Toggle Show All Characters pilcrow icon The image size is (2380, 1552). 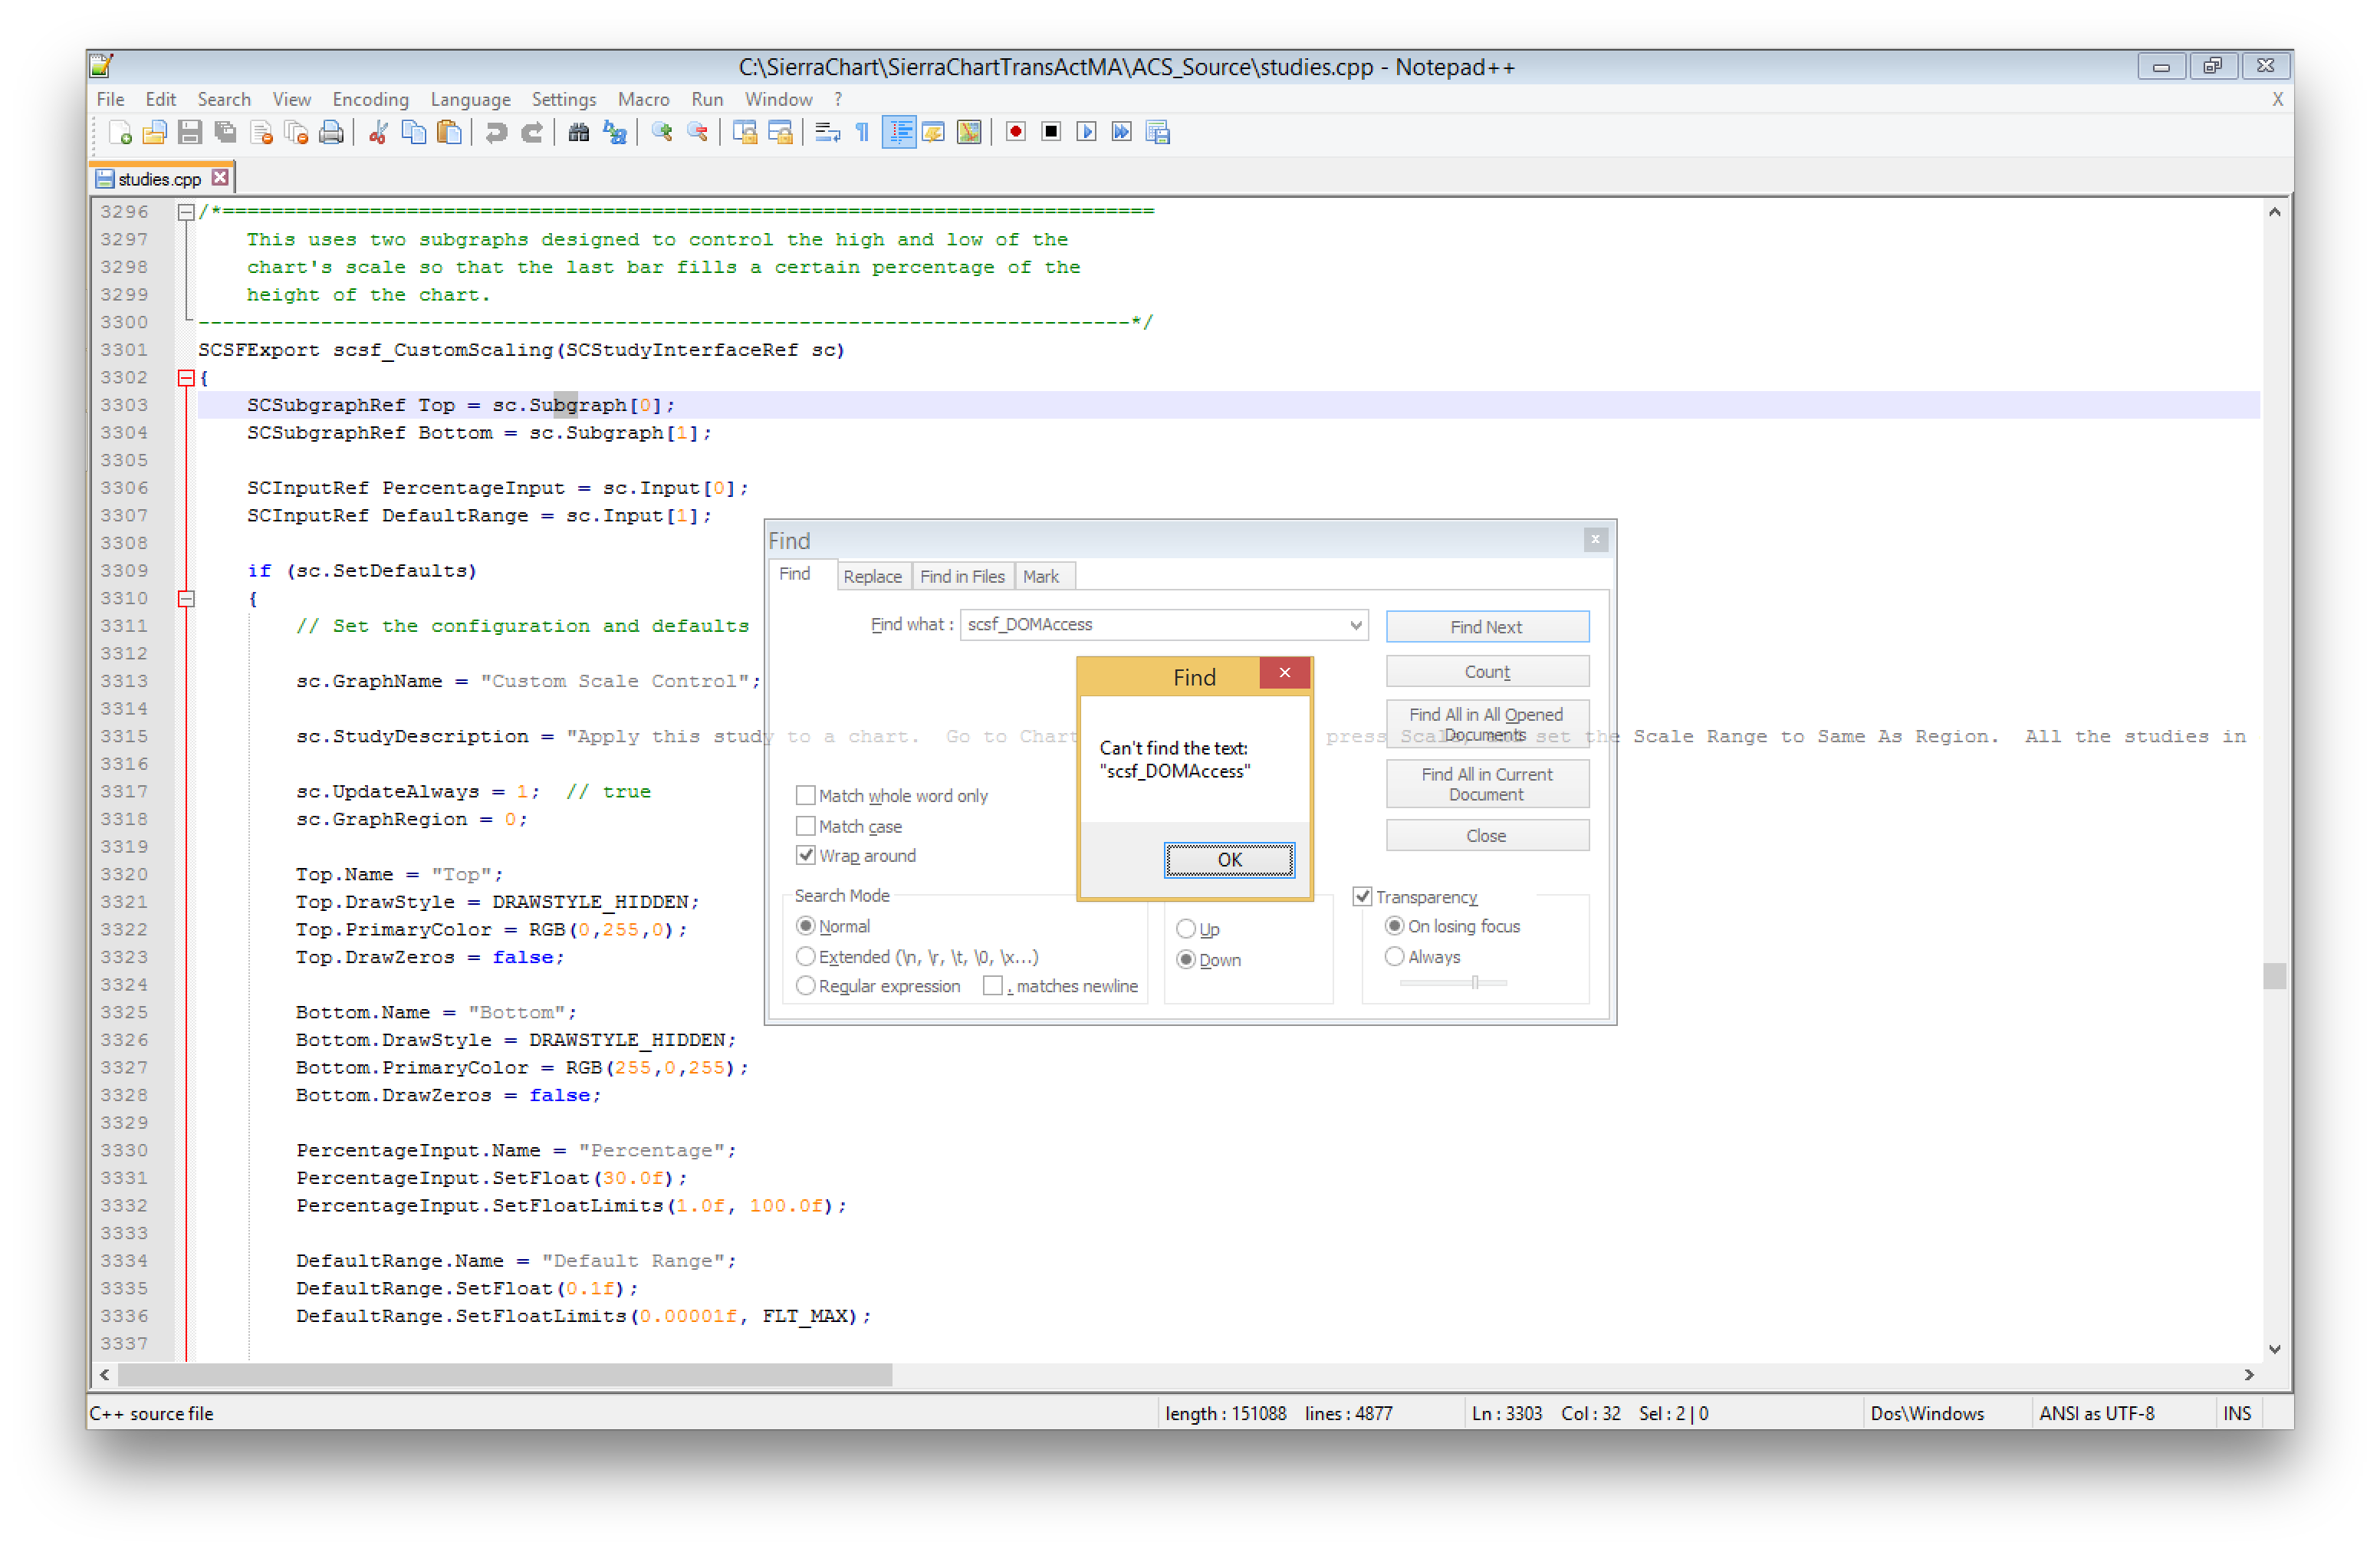click(x=862, y=132)
